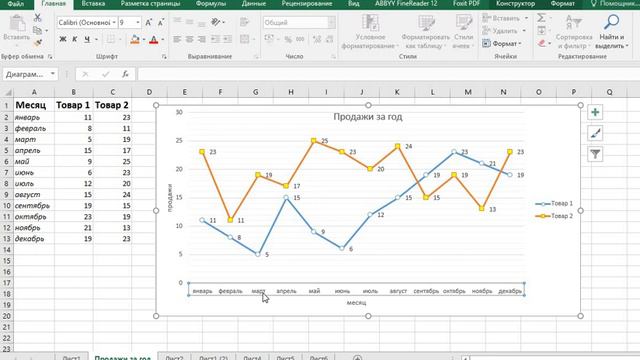
Task: Toggle bold (Ж) formatting
Action: point(63,39)
